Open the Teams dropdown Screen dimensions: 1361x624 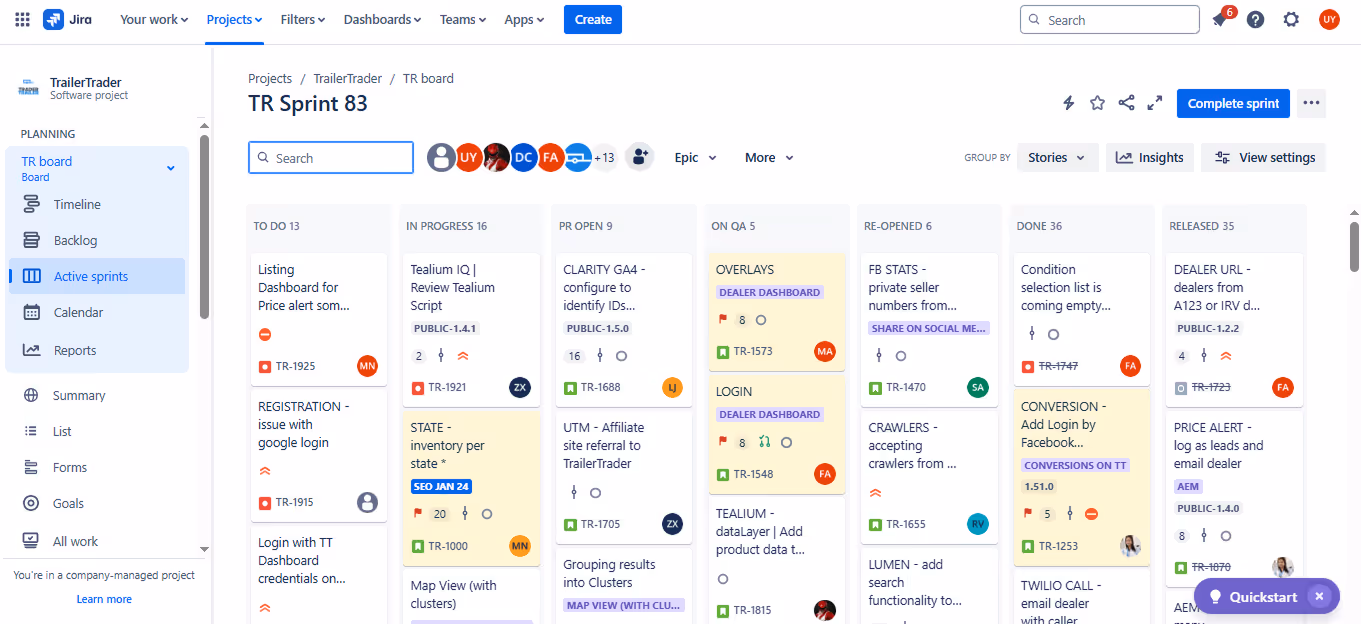(463, 19)
